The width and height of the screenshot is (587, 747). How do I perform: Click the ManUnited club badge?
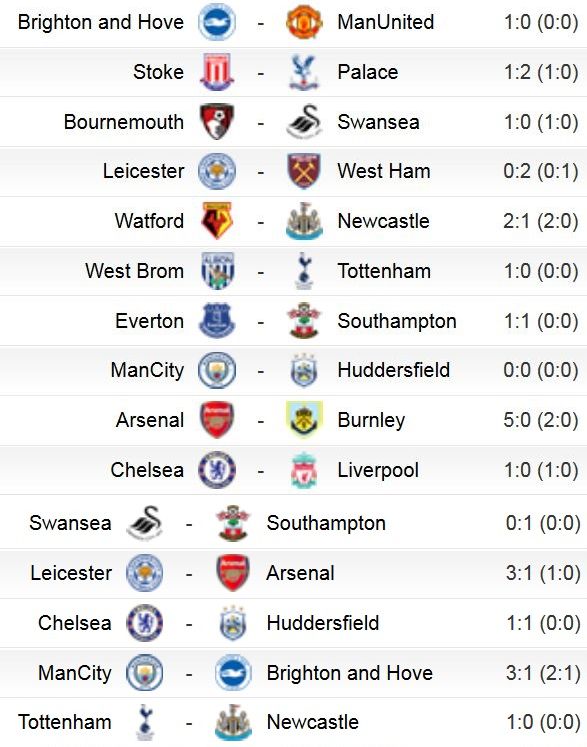click(x=304, y=22)
